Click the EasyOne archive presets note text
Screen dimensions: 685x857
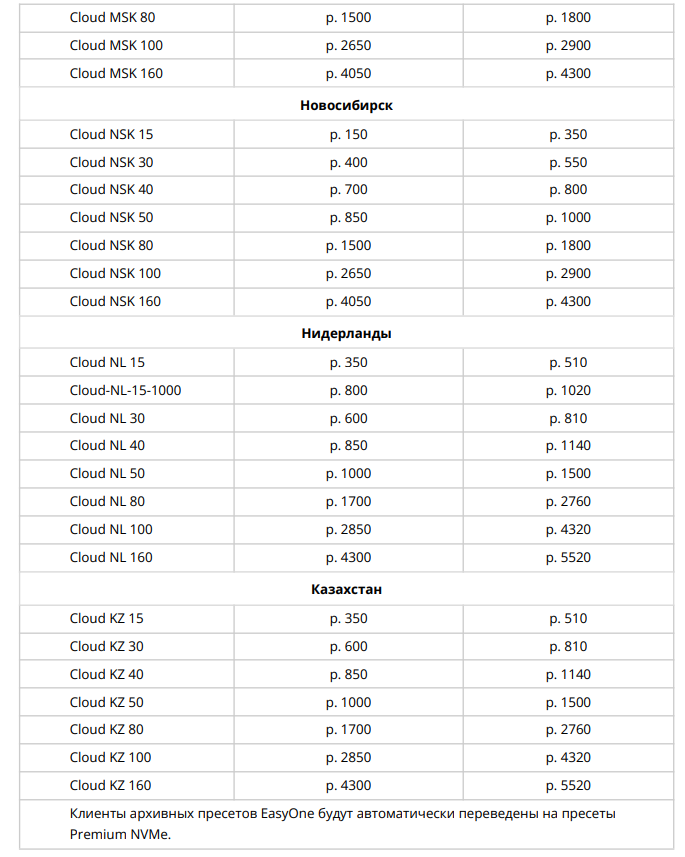click(x=342, y=822)
